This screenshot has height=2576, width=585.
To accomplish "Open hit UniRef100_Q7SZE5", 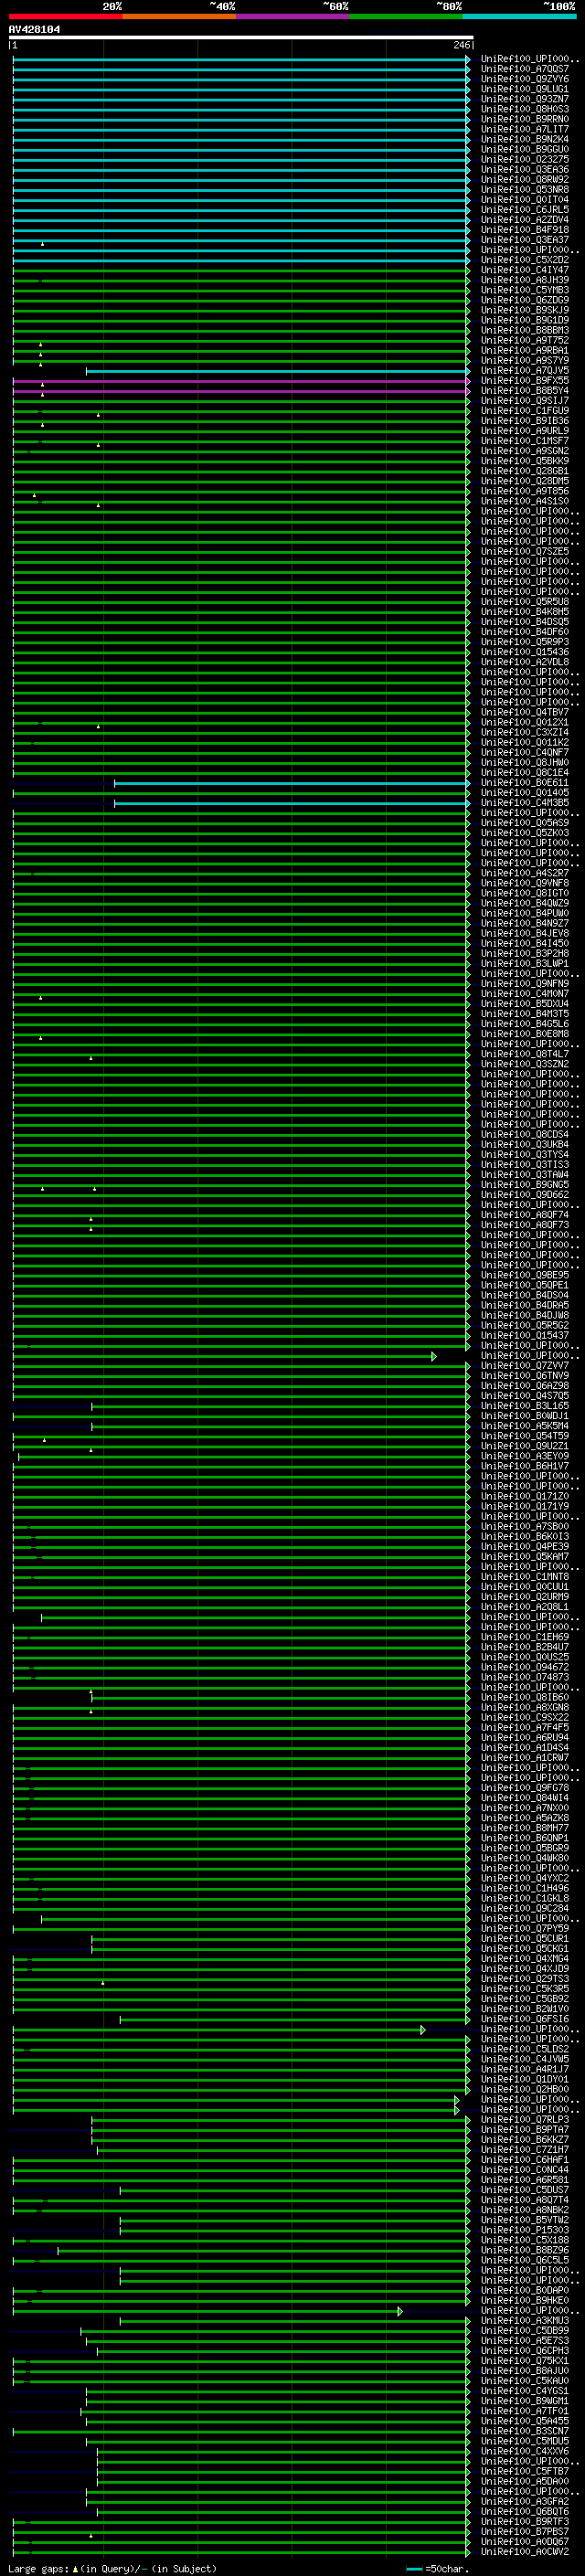I will [524, 551].
